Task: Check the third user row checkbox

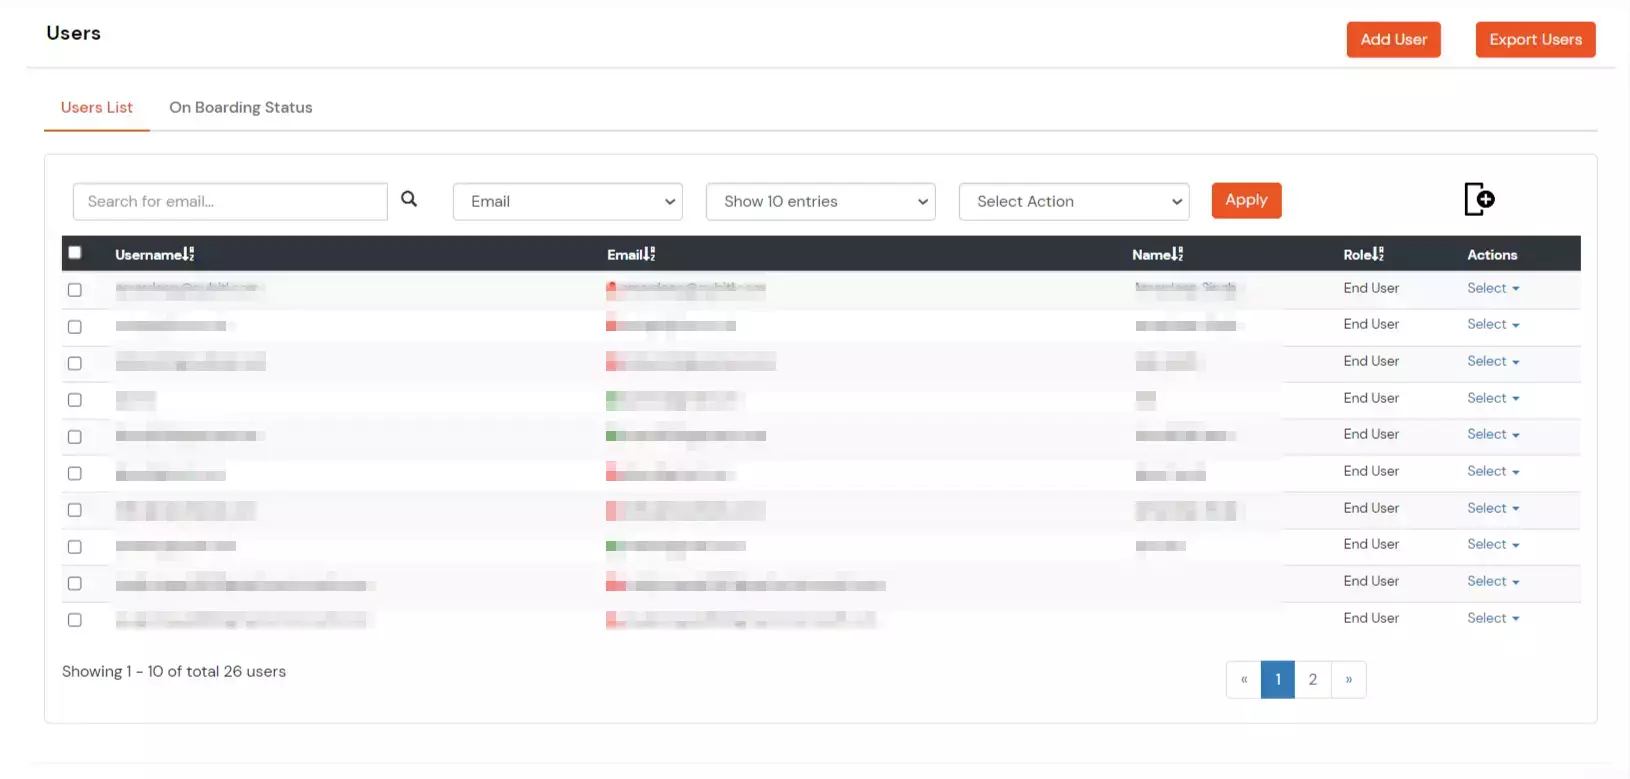Action: tap(75, 363)
